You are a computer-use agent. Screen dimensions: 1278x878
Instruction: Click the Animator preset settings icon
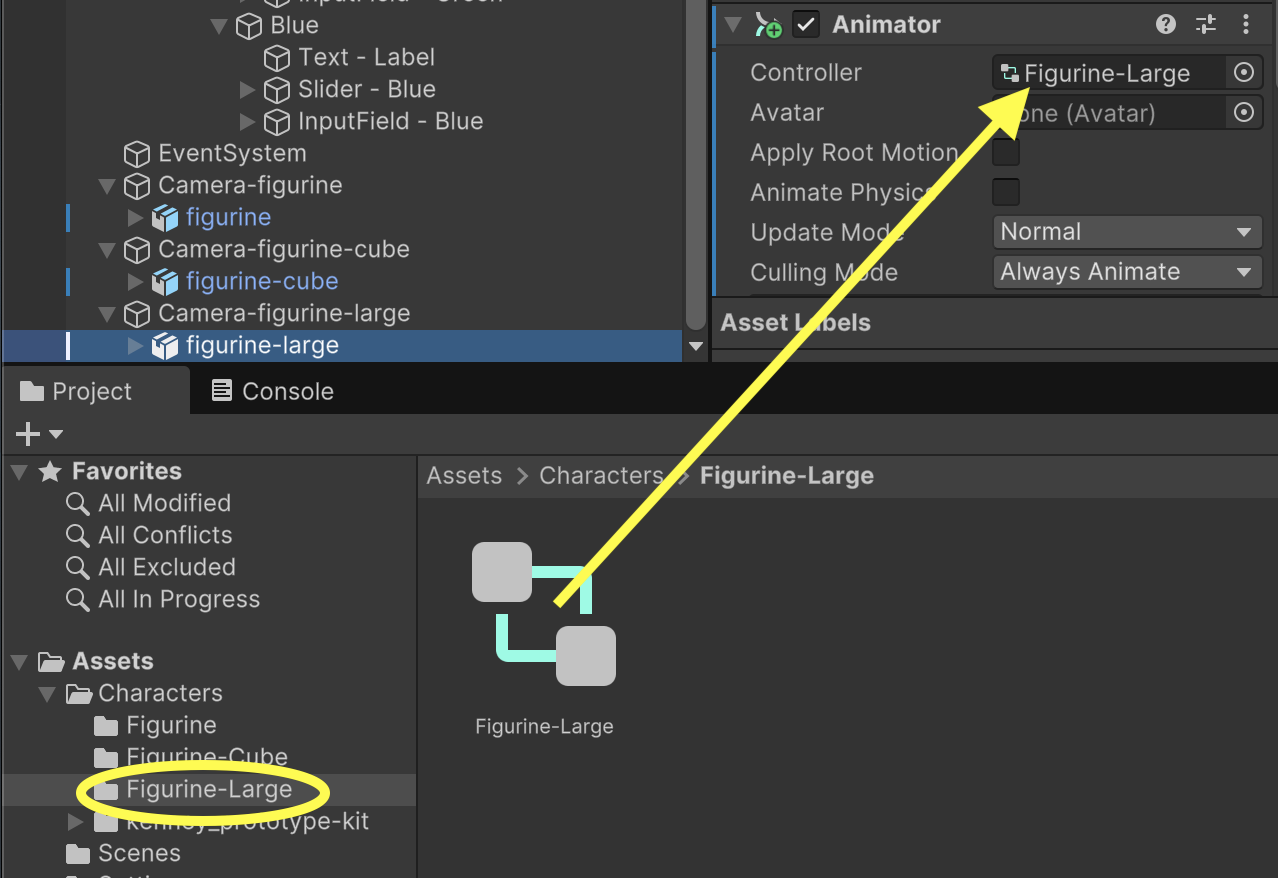(x=1207, y=25)
